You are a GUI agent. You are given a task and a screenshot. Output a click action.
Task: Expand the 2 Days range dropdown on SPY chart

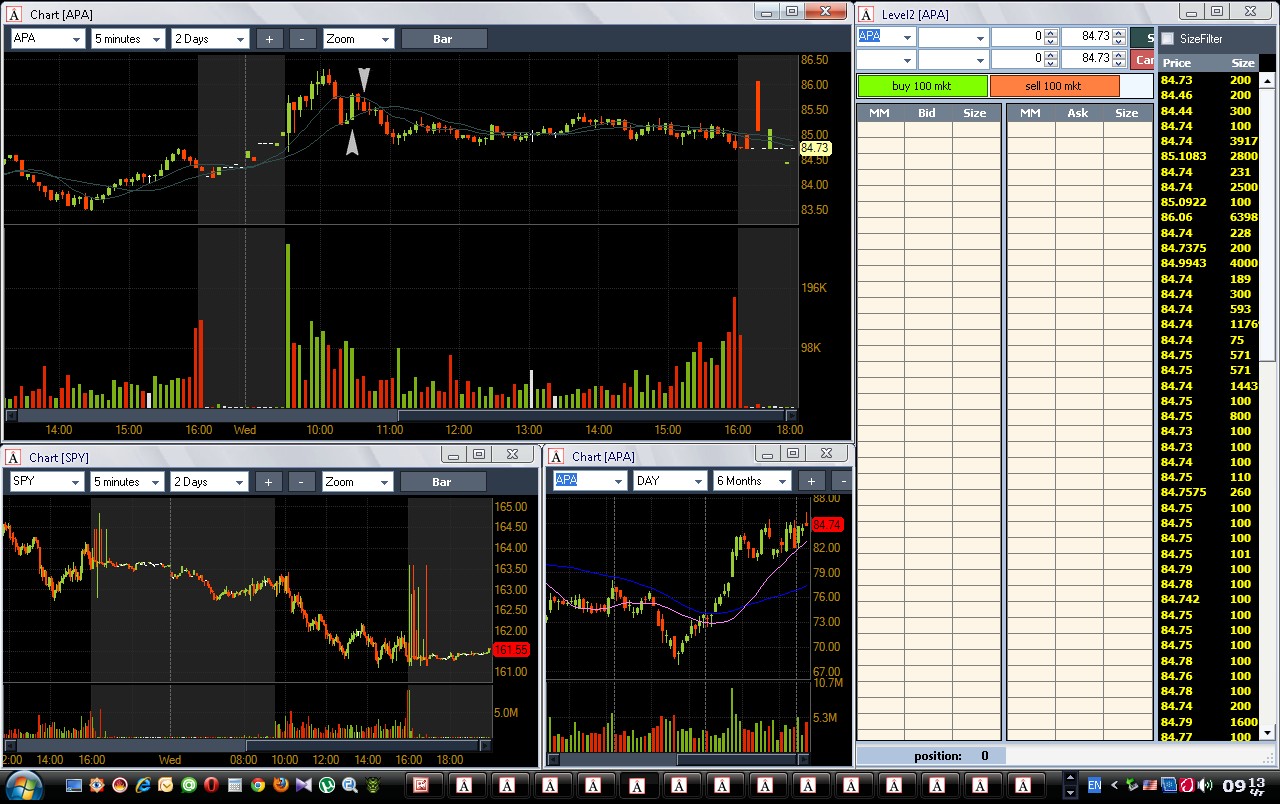pos(210,482)
